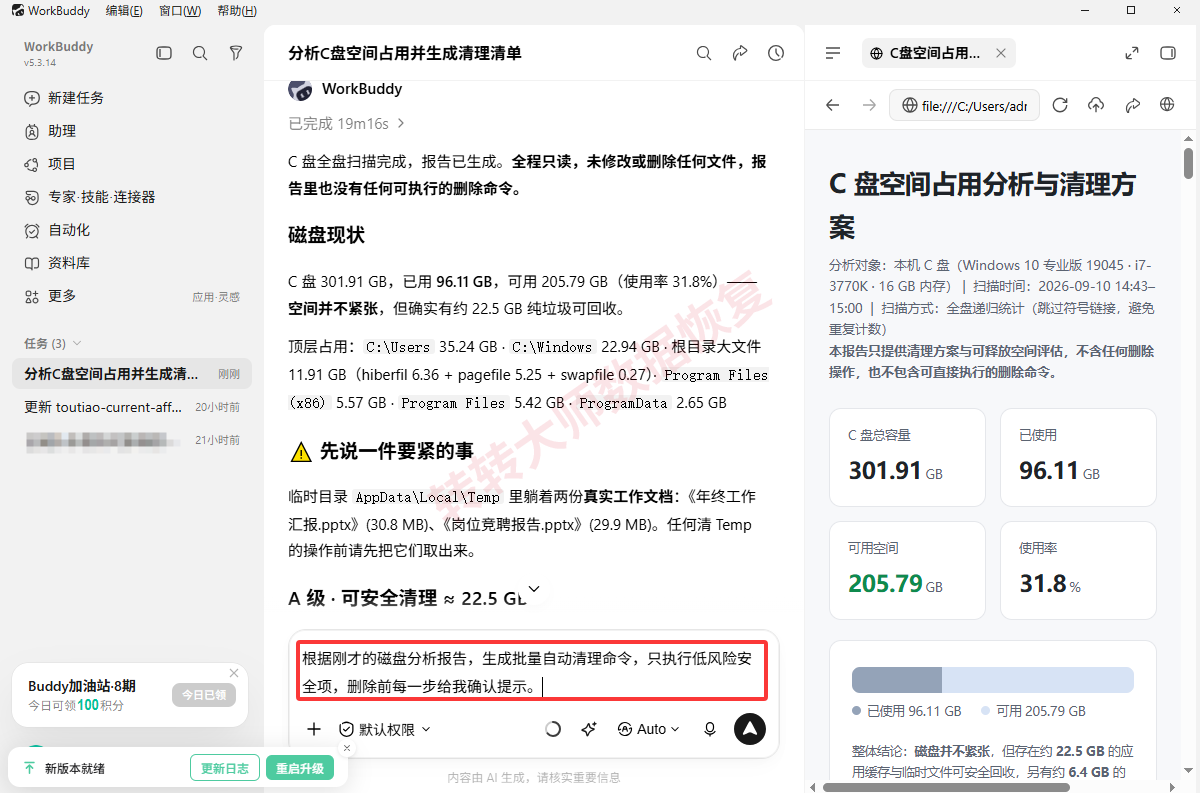The height and width of the screenshot is (793, 1200).
Task: Click the WorkBuddy avatar icon
Action: click(x=300, y=89)
